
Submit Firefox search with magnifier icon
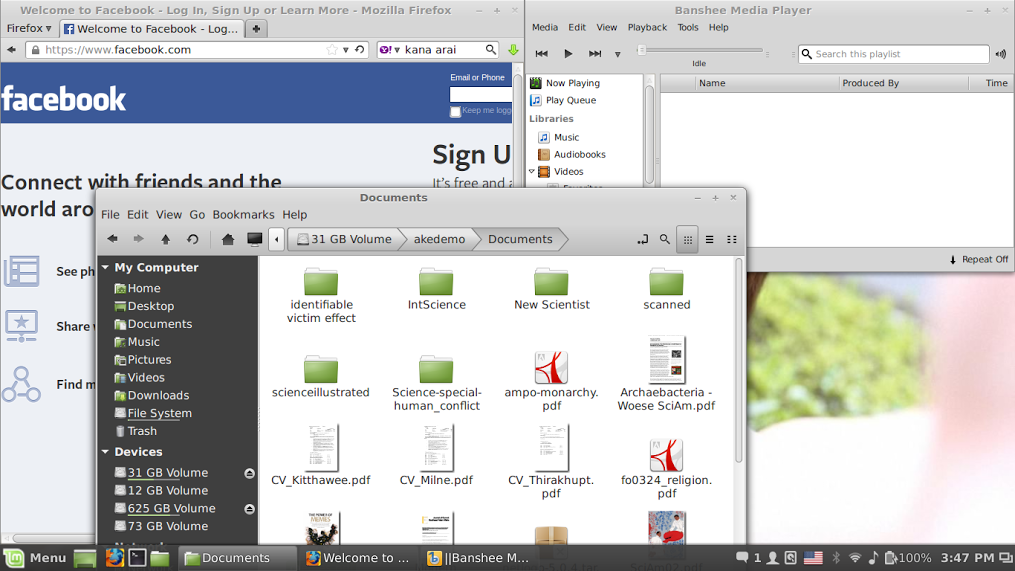(491, 49)
